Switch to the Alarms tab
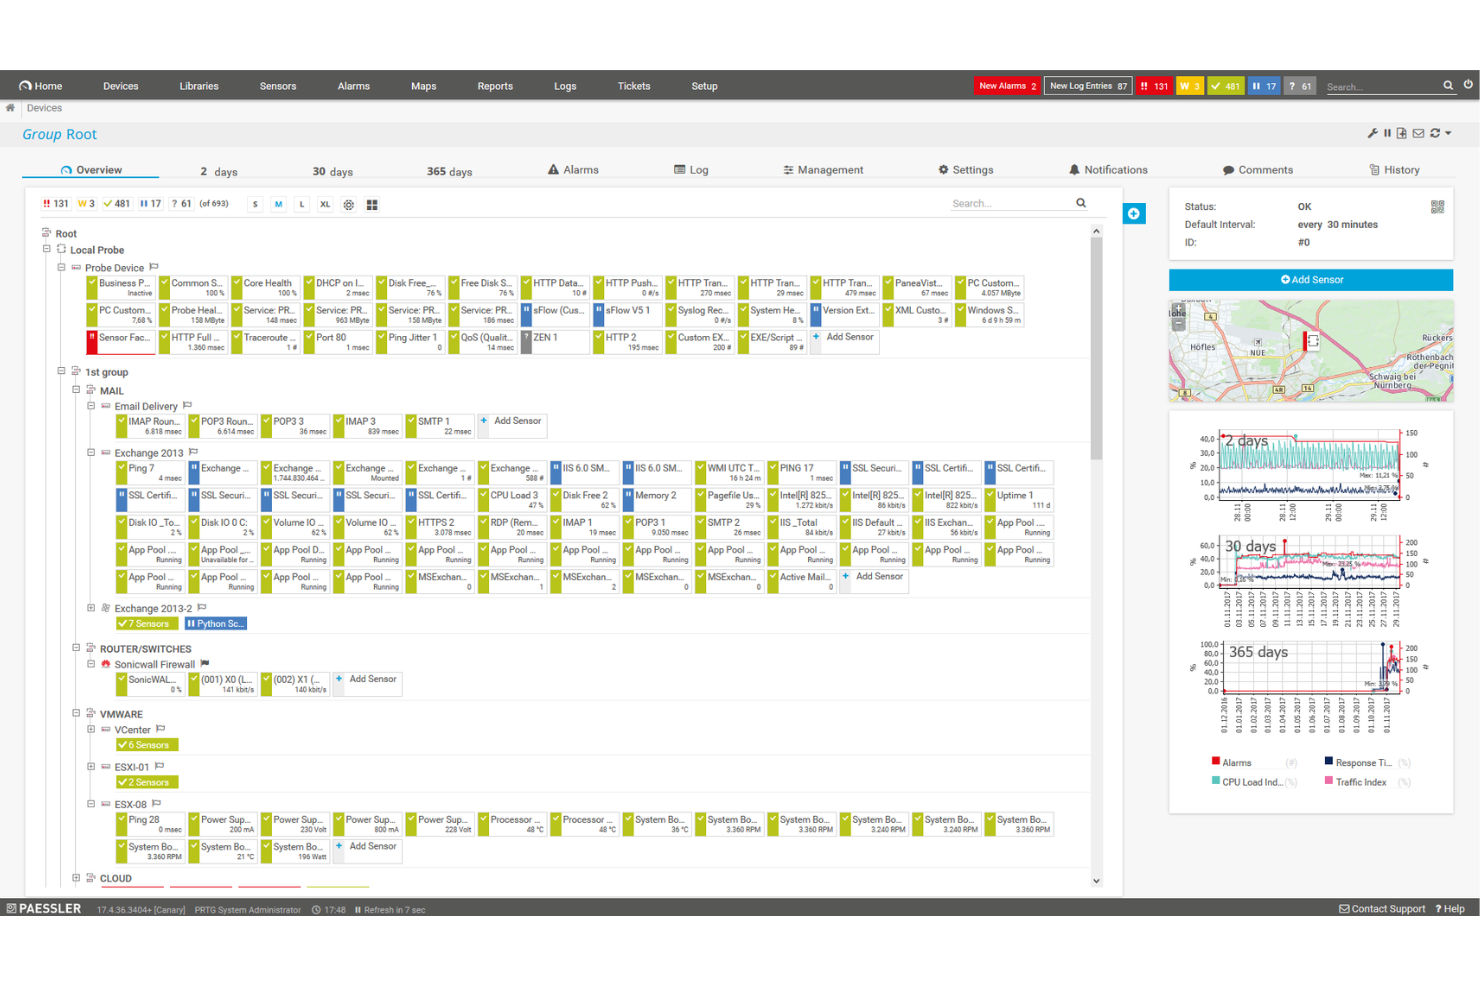 tap(574, 169)
